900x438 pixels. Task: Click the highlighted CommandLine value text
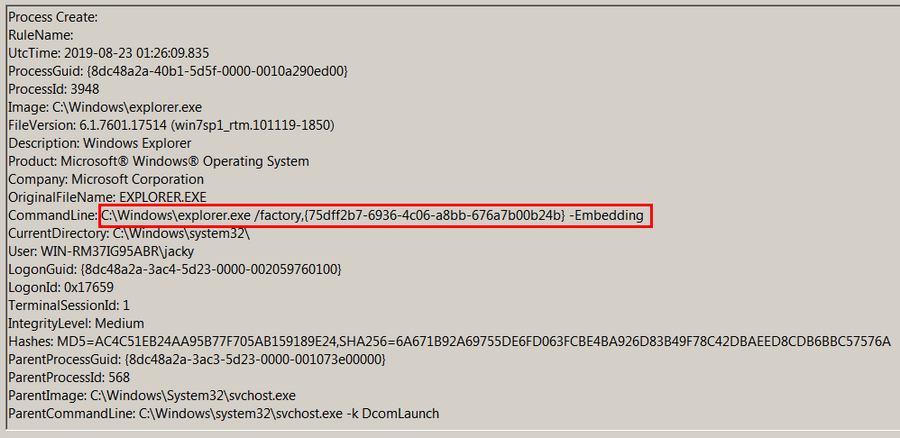point(373,216)
